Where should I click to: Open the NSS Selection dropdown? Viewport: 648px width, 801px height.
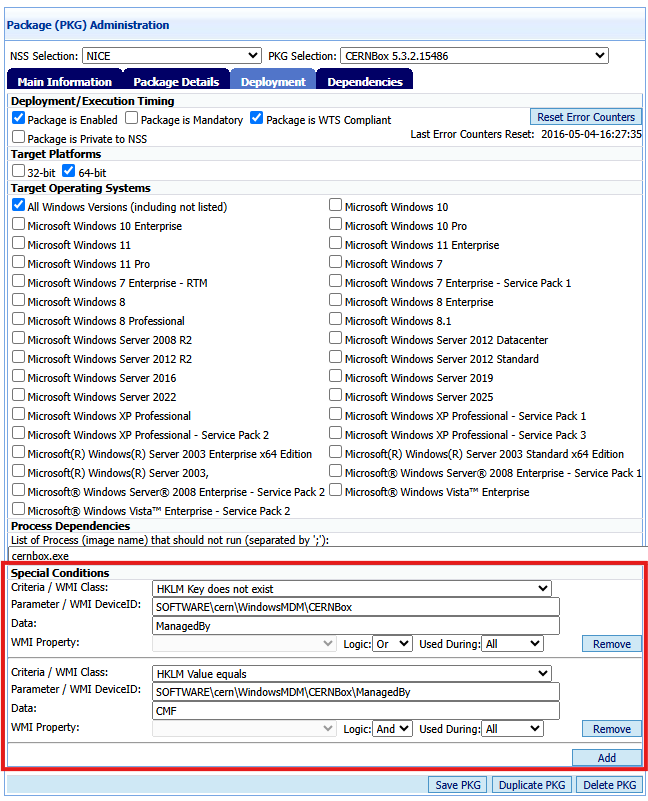click(171, 55)
